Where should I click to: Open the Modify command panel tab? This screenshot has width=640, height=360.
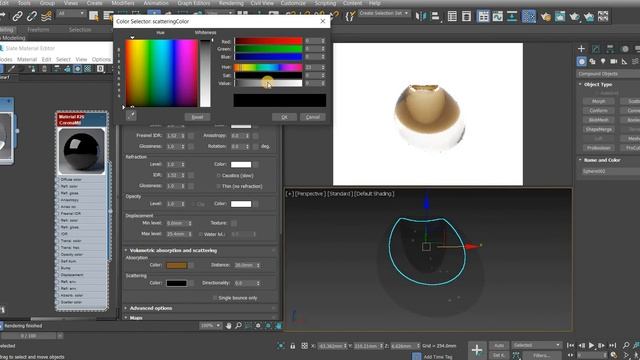tap(596, 49)
